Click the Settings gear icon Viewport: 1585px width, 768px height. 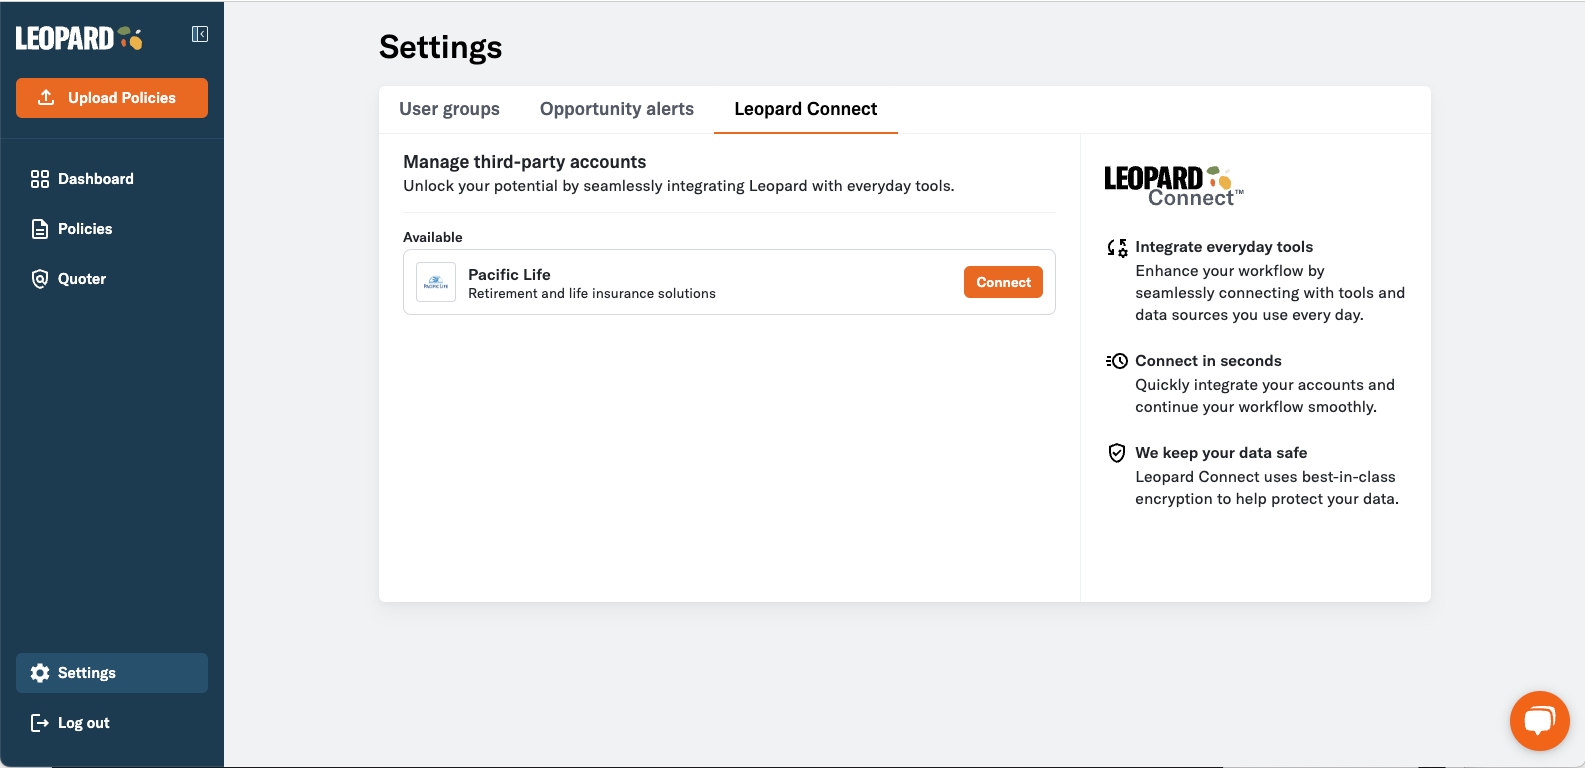point(40,673)
